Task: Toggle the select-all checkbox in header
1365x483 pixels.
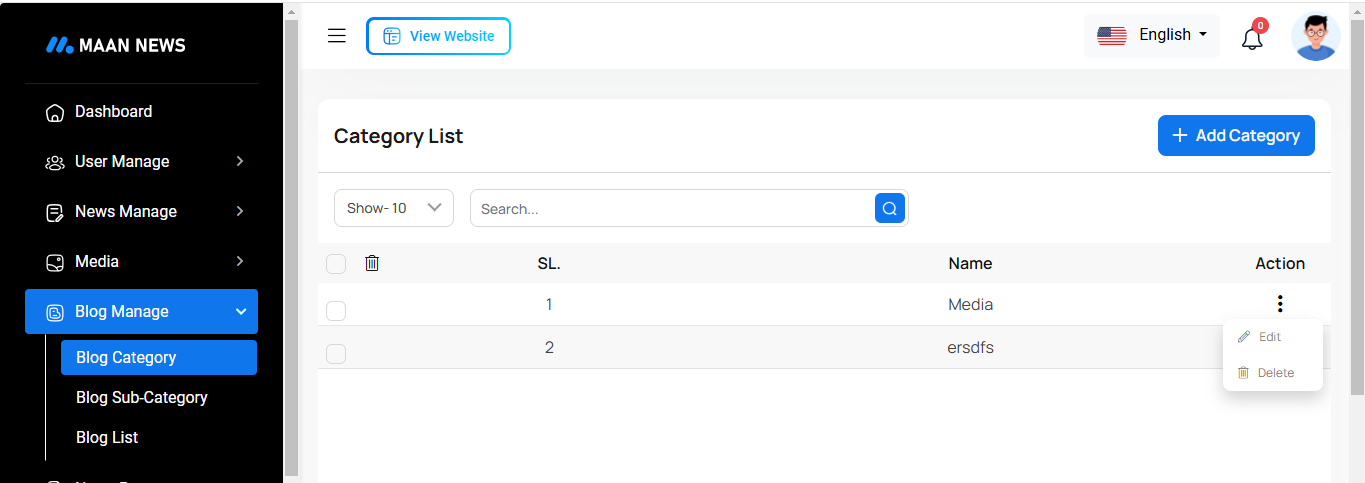Action: point(336,264)
